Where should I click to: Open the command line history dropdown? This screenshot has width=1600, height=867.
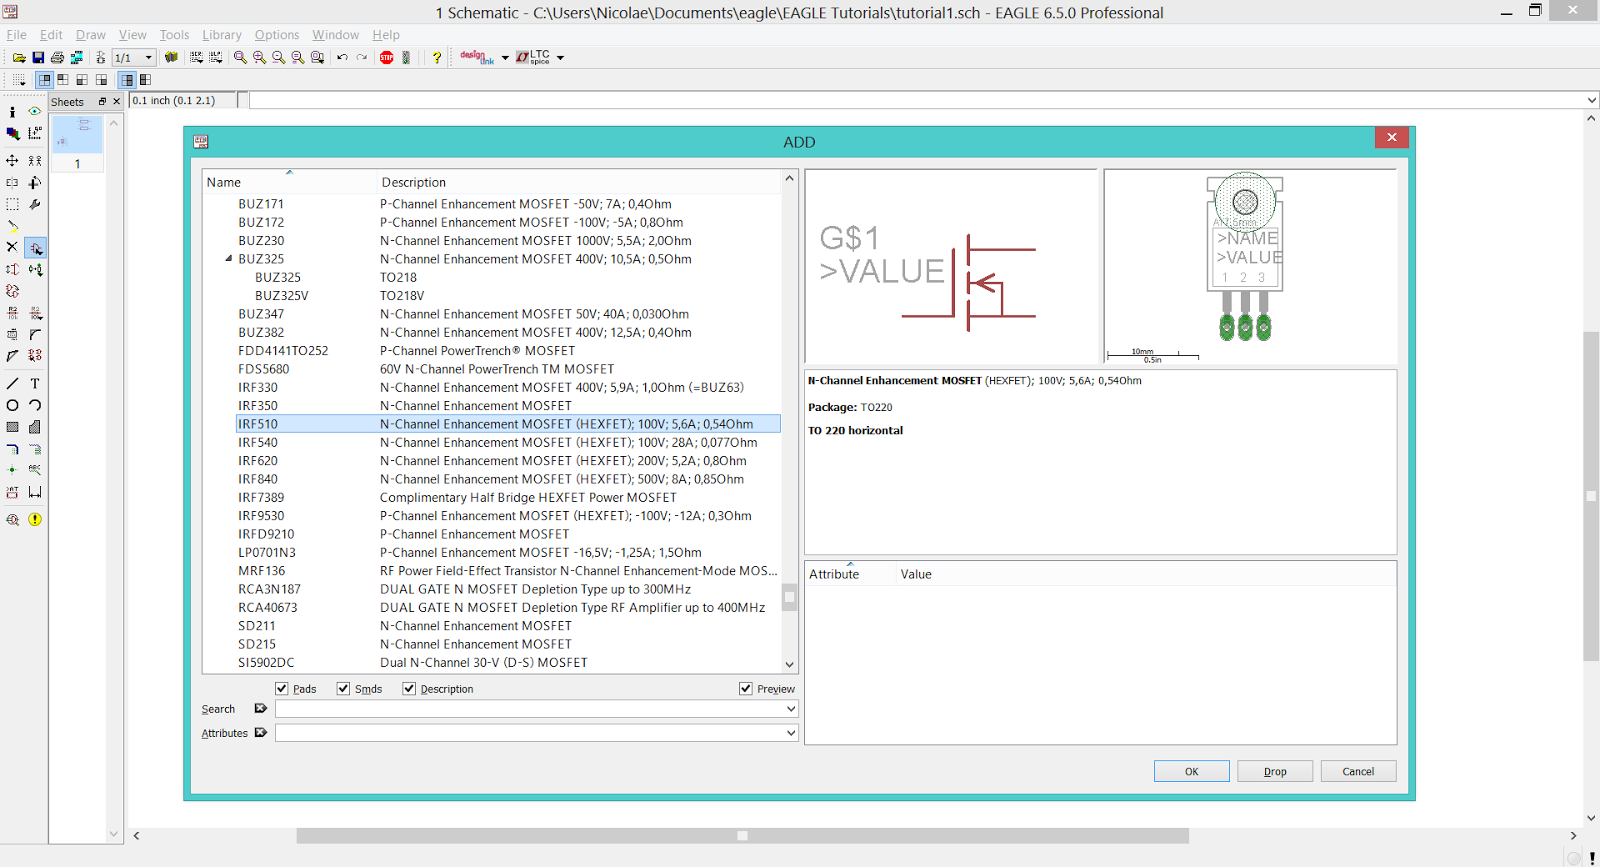tap(1591, 100)
